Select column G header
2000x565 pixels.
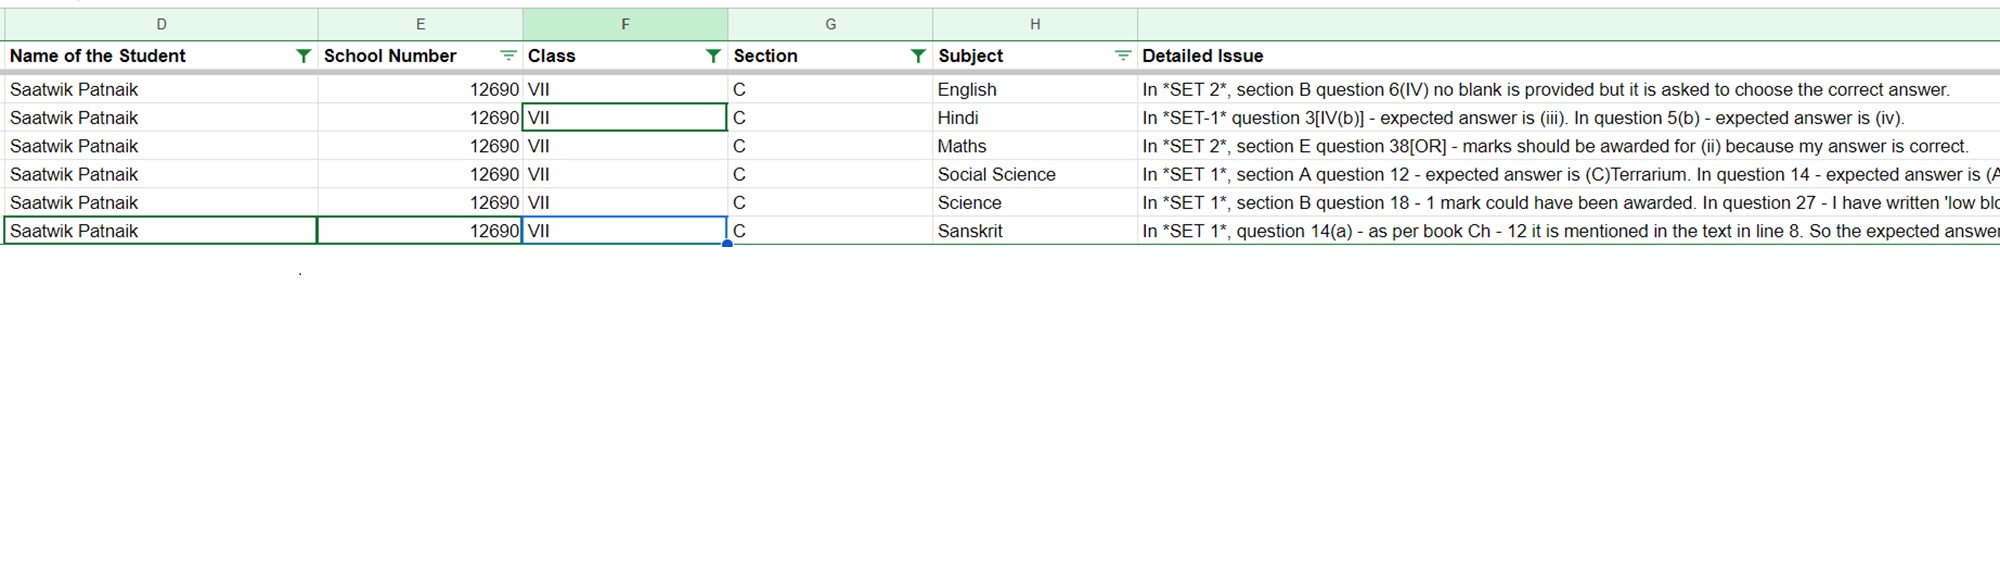830,24
